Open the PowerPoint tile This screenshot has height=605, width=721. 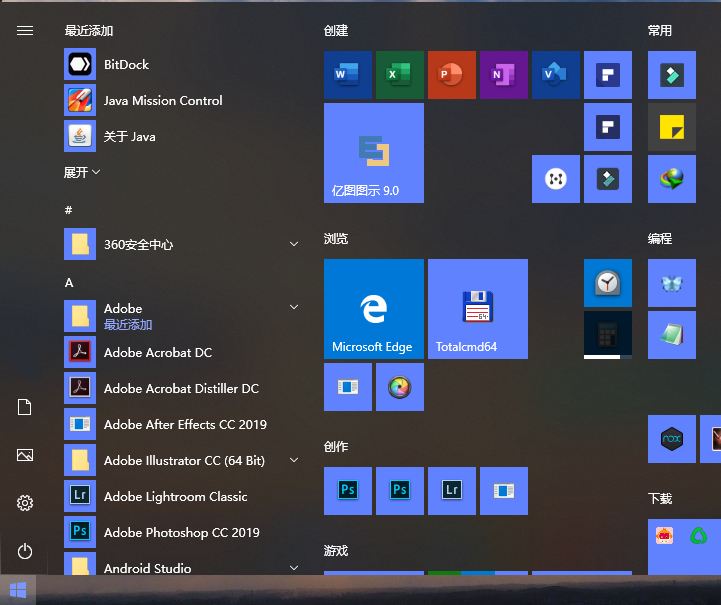point(452,75)
